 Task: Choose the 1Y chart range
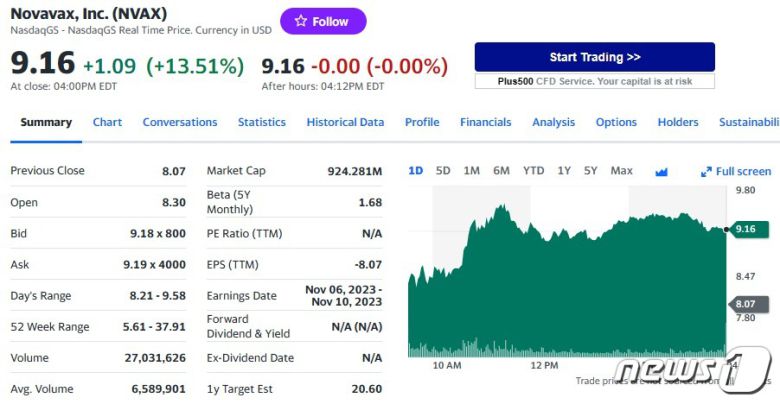tap(564, 171)
